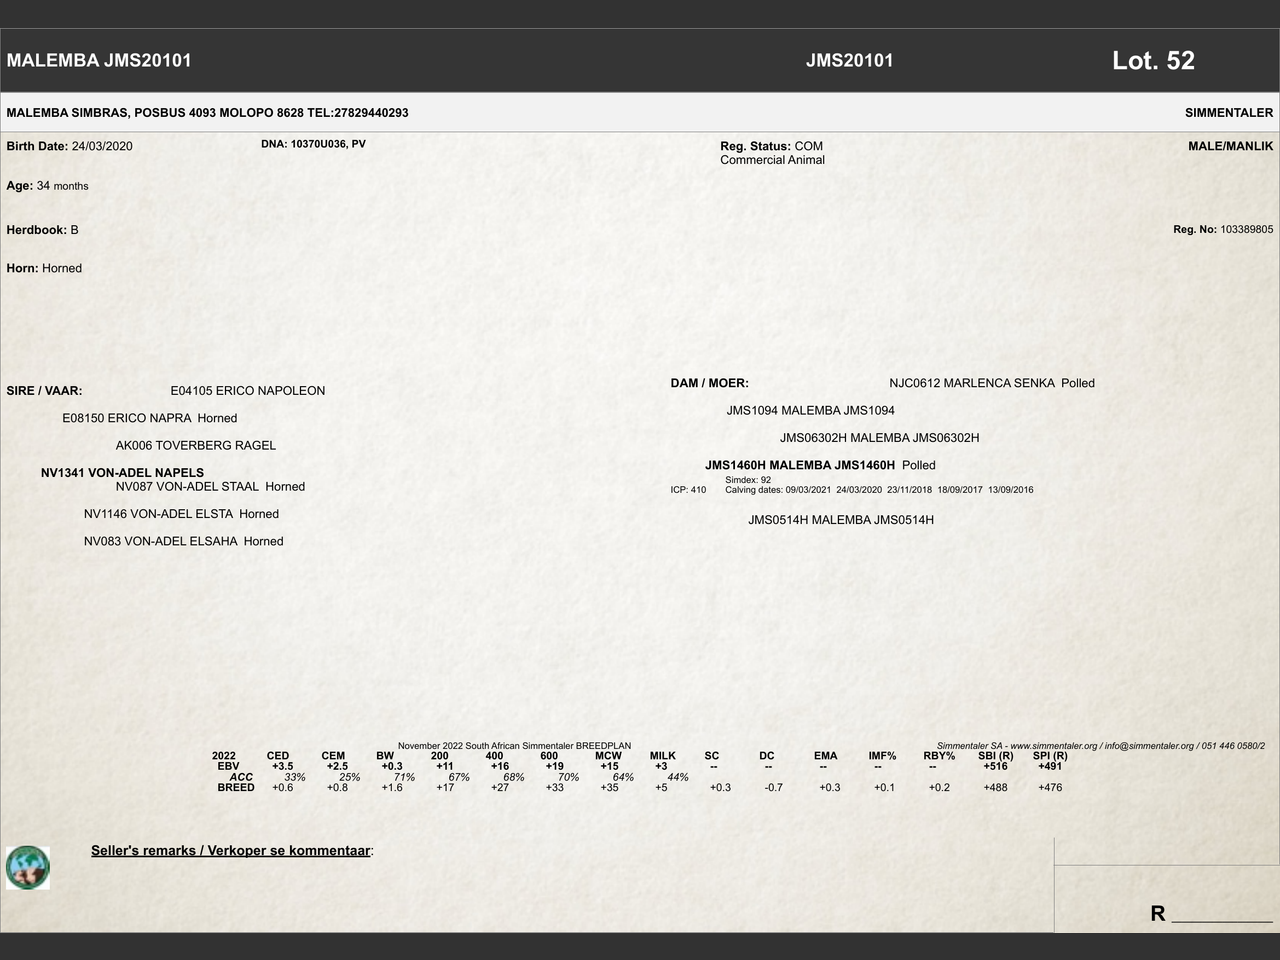Click NV1146 VON-ADEL ELSTA Horned entry
This screenshot has height=960, width=1280.
pos(181,514)
